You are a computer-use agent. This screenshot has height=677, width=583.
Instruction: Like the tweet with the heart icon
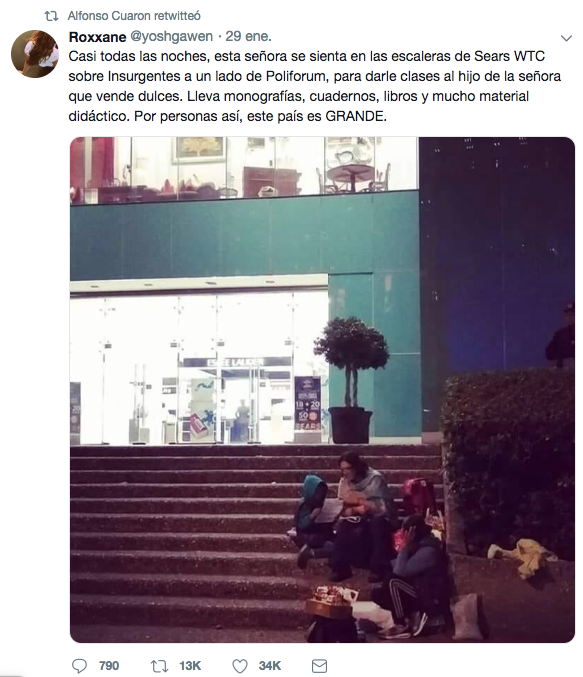pyautogui.click(x=240, y=666)
